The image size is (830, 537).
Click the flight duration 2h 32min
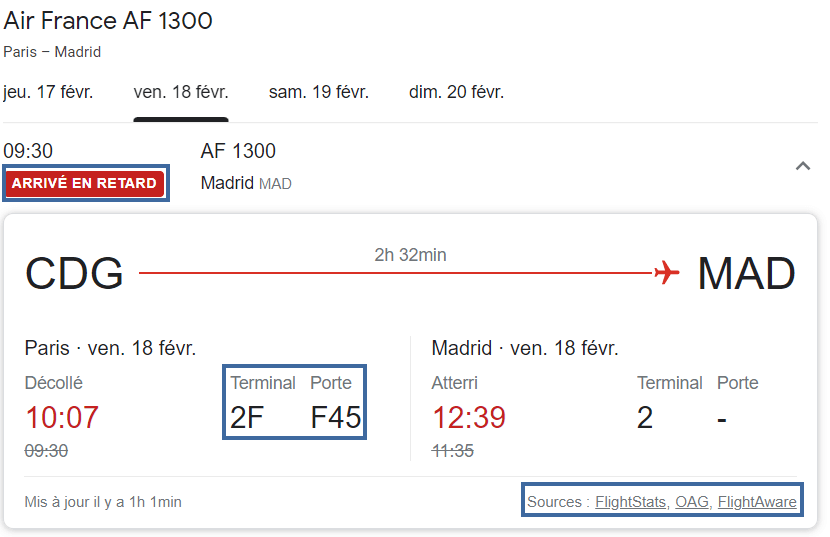click(410, 255)
